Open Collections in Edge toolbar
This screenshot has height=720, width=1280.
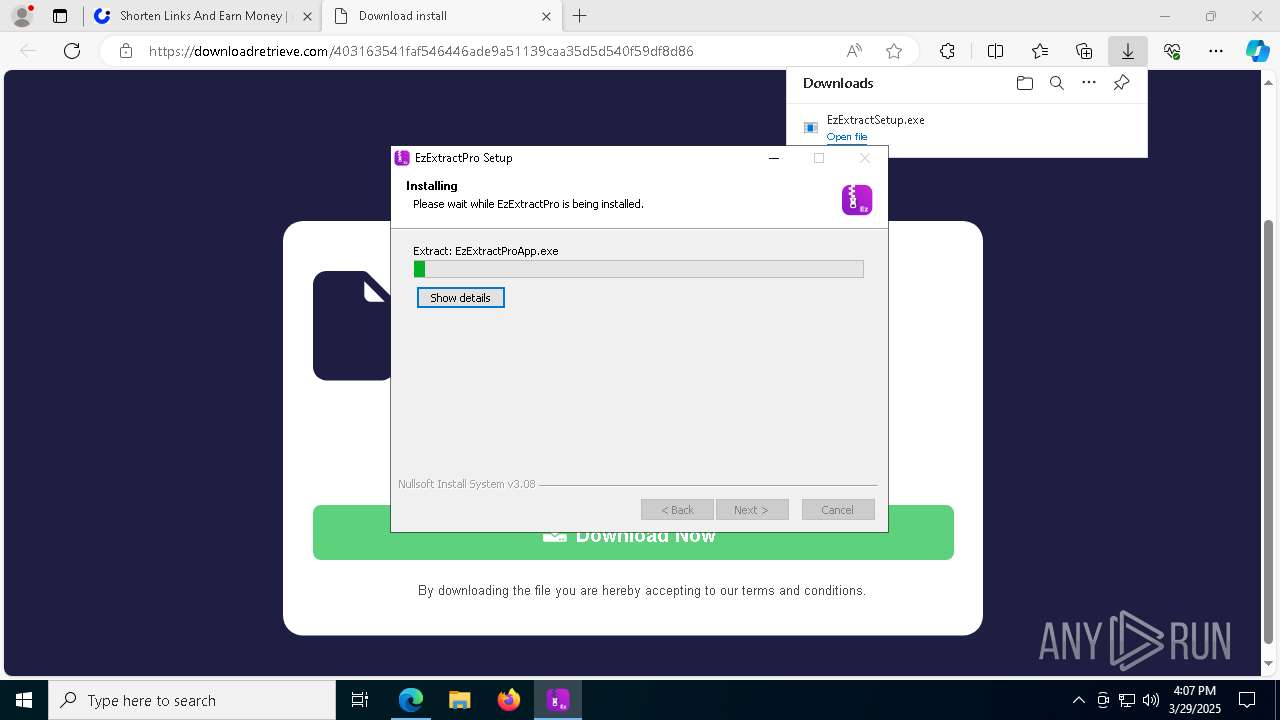[1084, 51]
